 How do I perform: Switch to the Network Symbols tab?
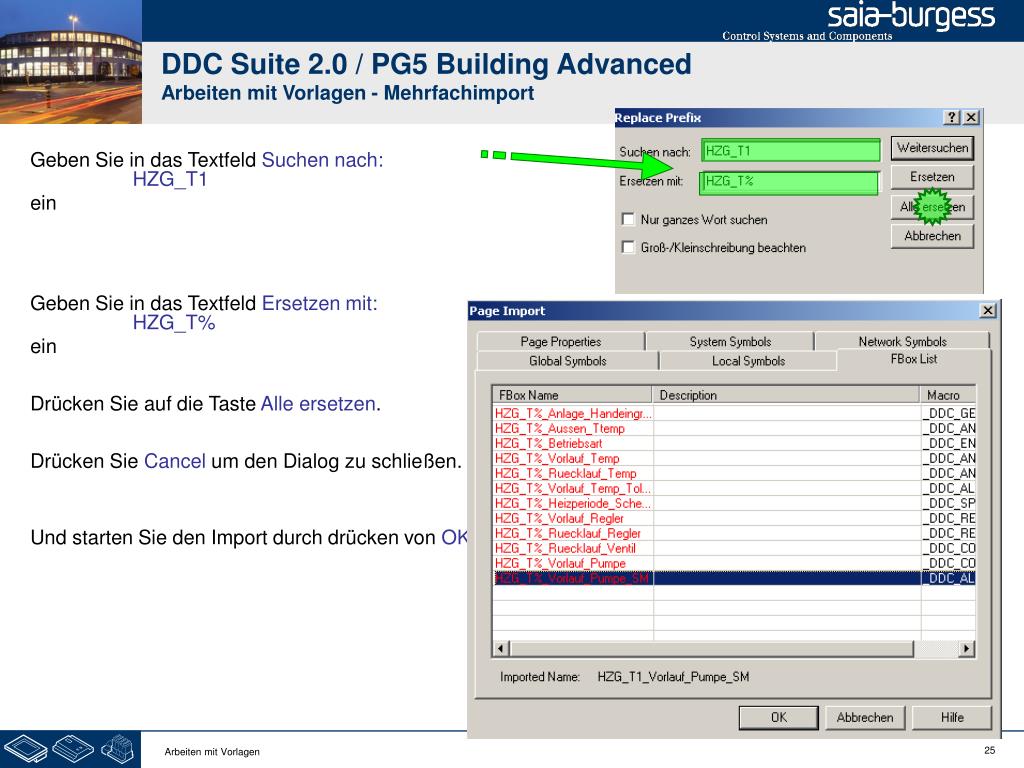tap(902, 342)
